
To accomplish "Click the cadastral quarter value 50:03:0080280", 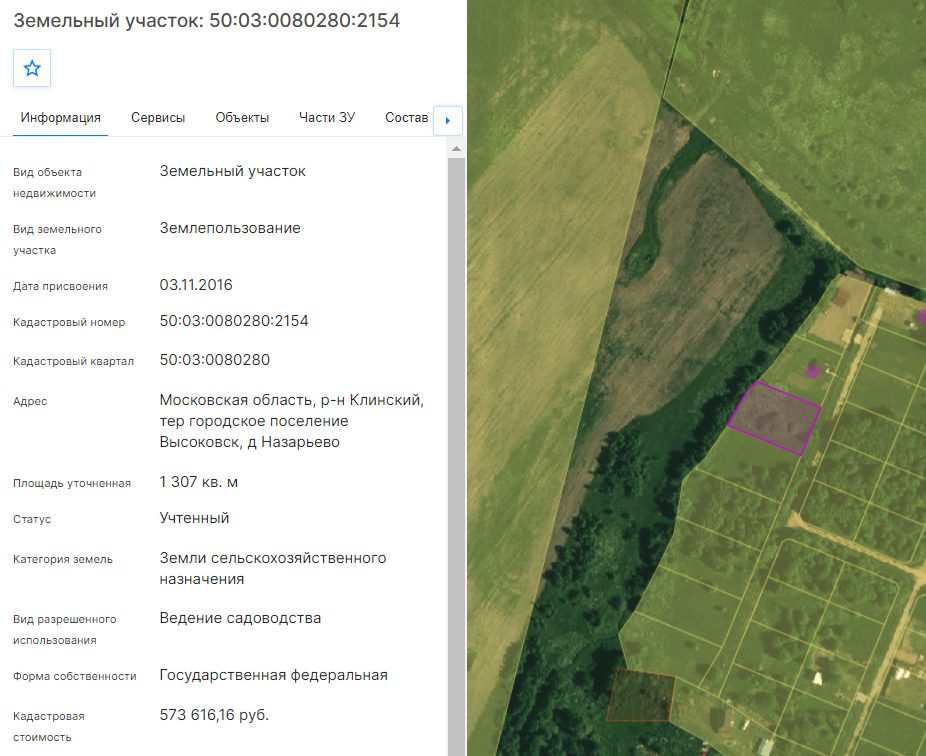I will pyautogui.click(x=214, y=360).
